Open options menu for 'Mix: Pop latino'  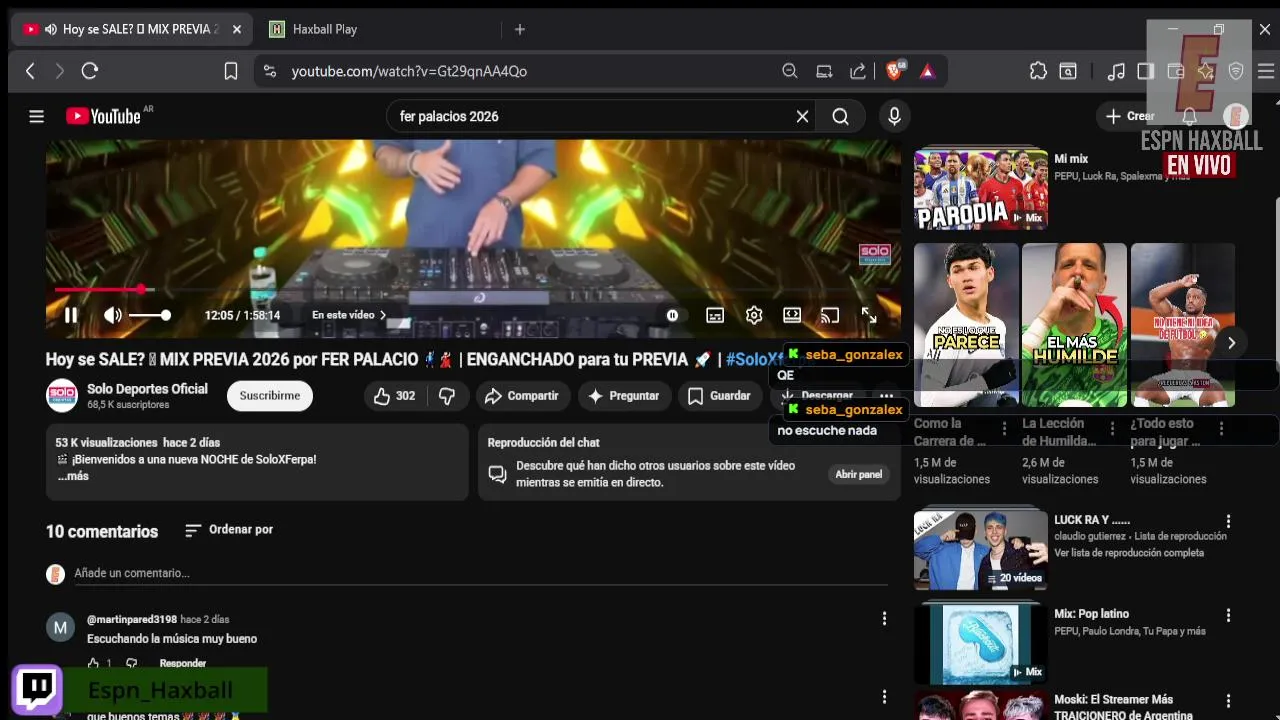pos(1228,615)
